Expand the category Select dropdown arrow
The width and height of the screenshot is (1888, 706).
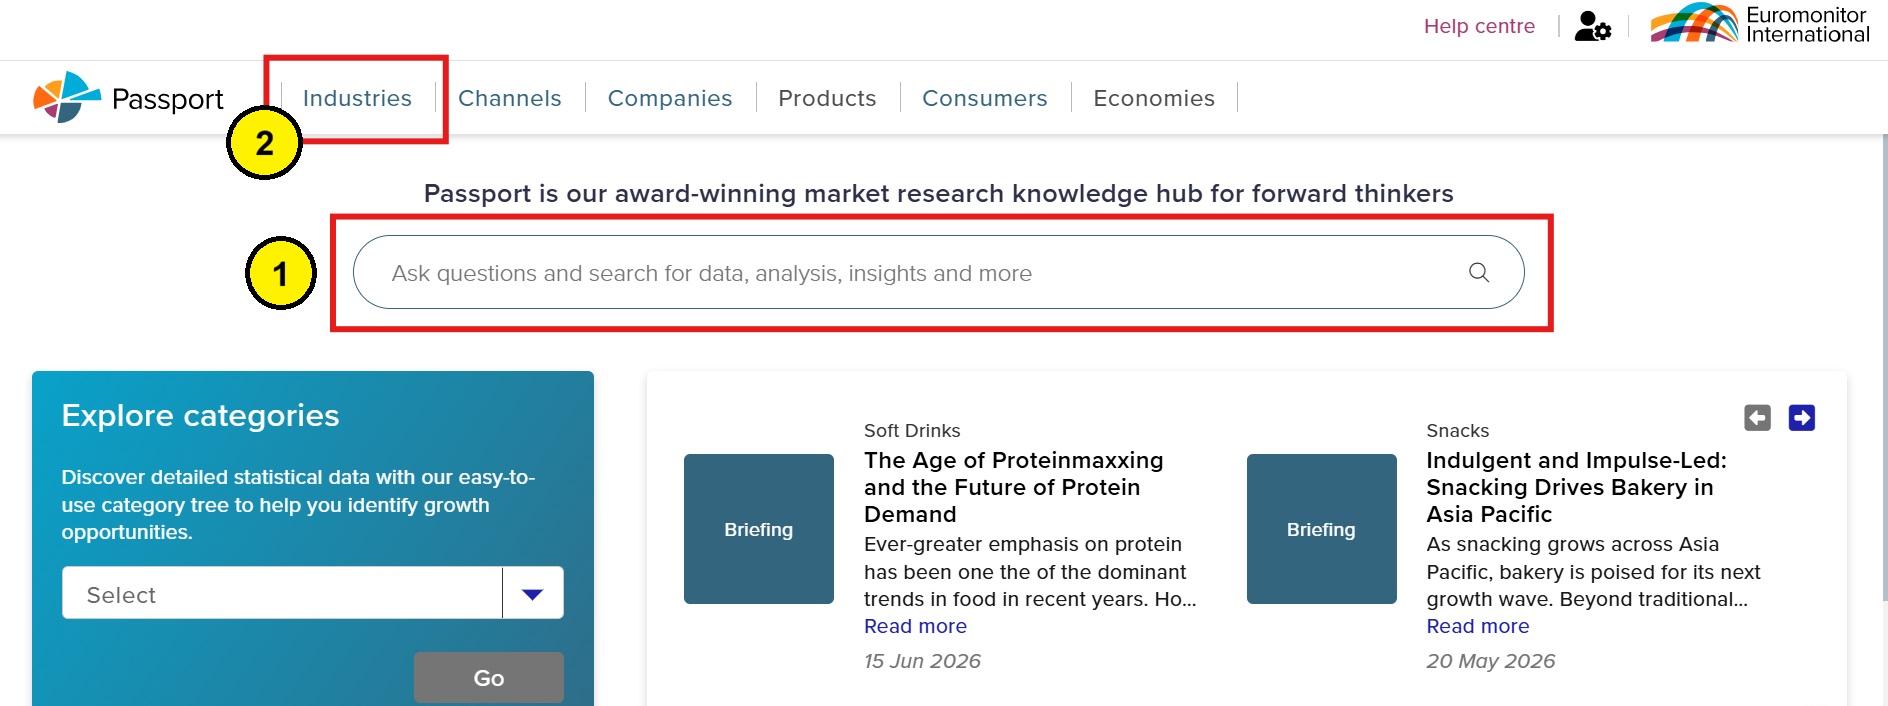(x=533, y=594)
